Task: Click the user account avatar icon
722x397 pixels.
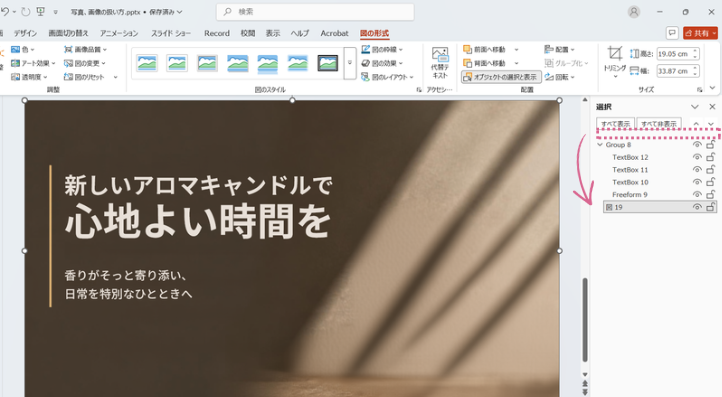Action: (x=634, y=12)
